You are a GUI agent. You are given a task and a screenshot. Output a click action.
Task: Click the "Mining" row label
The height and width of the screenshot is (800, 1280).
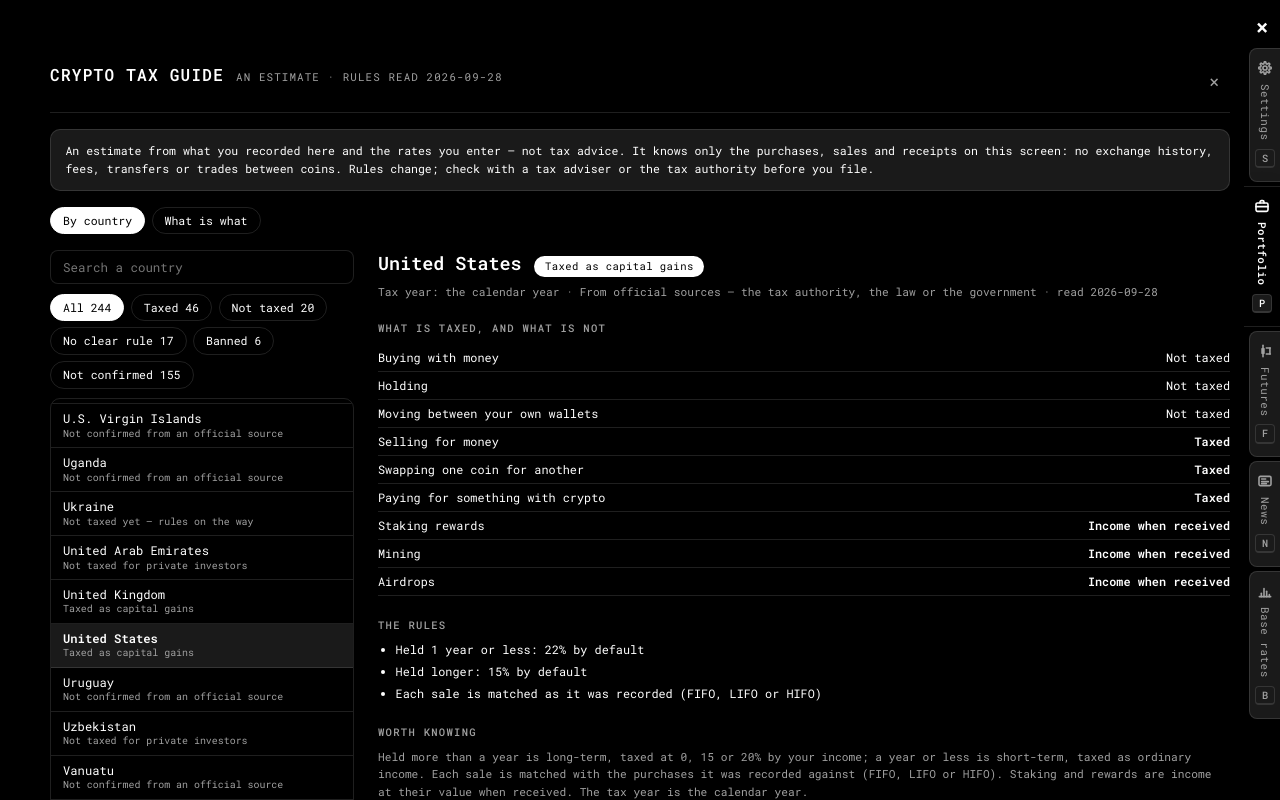point(399,554)
